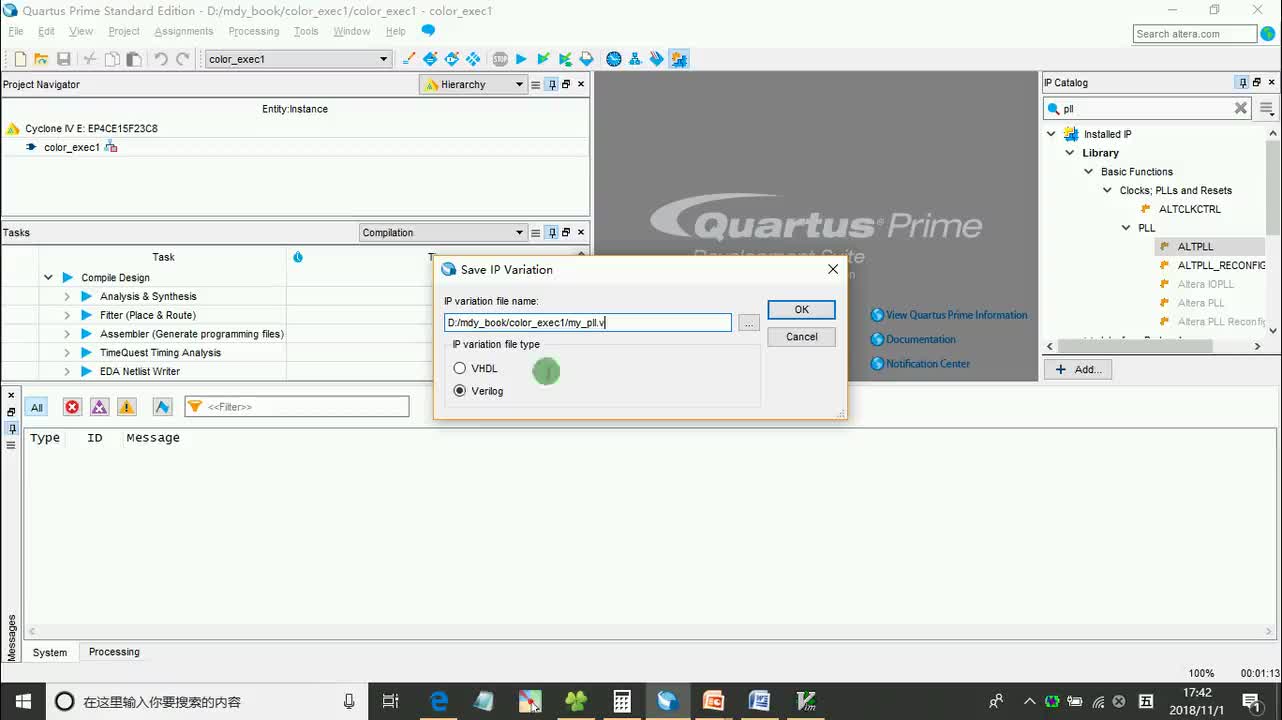The height and width of the screenshot is (720, 1282).
Task: Open the Programmer toolbar icon
Action: (657, 59)
